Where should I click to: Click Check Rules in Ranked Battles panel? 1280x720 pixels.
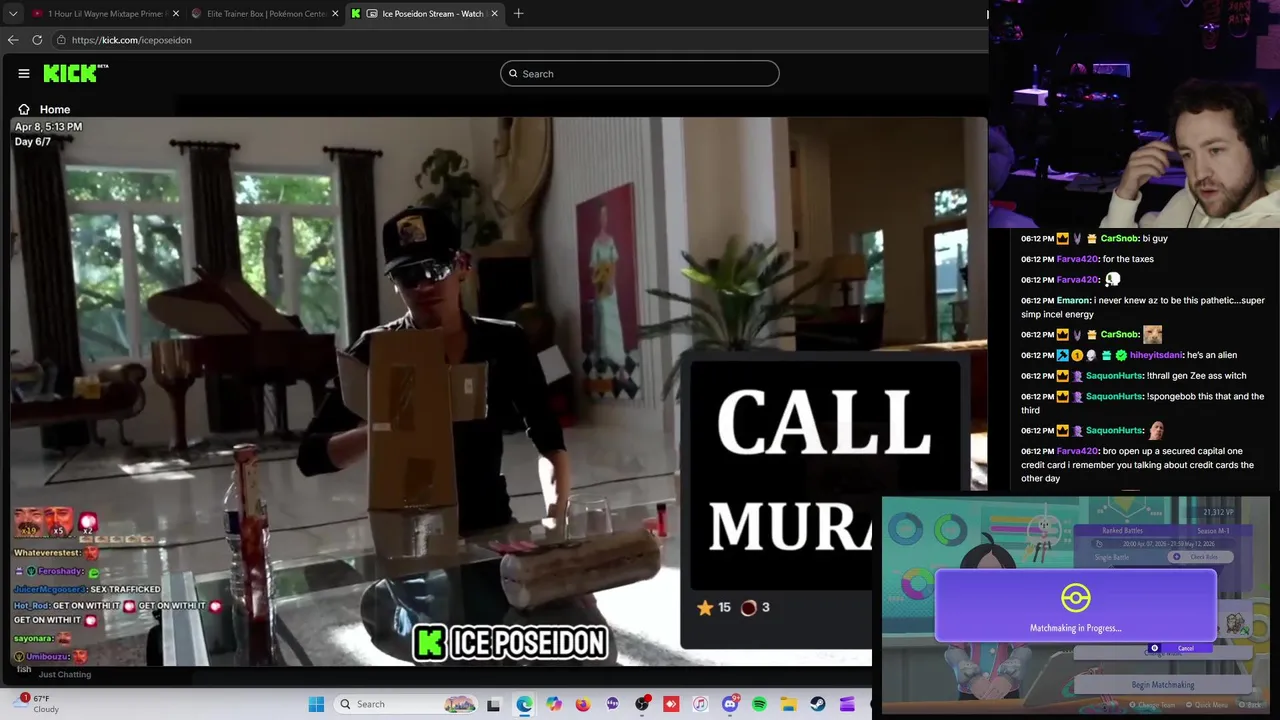[x=1203, y=557]
